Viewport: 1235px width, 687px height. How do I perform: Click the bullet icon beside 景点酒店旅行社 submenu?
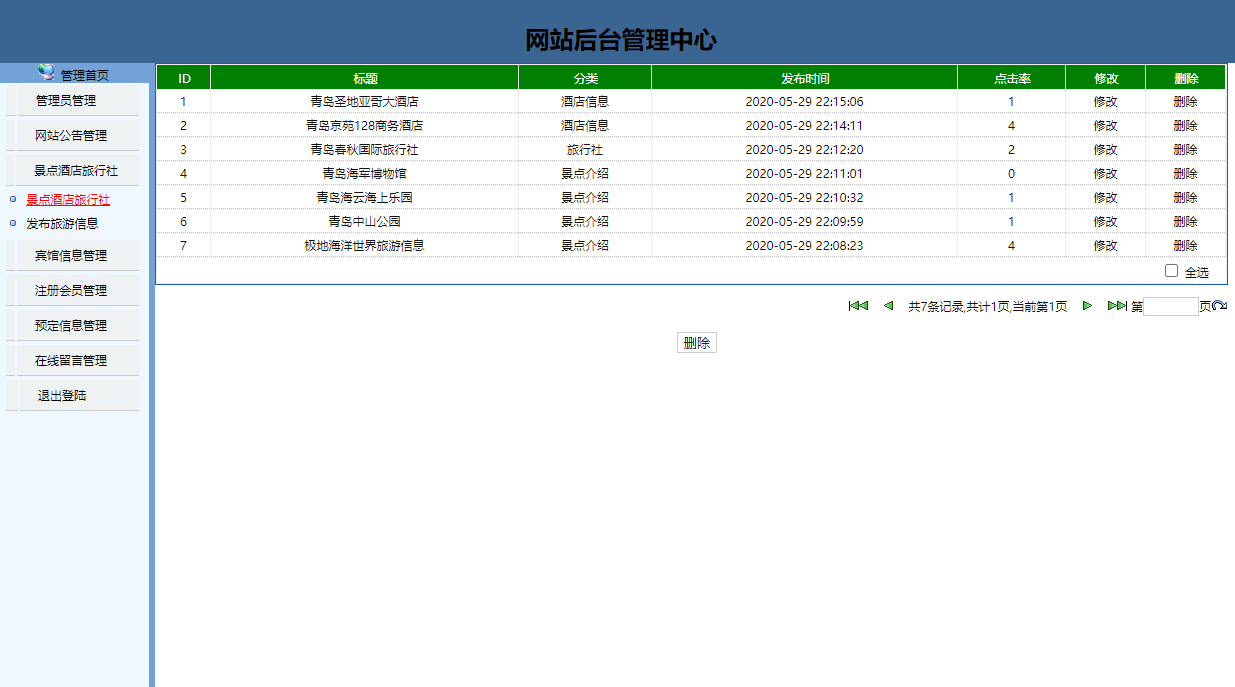coord(10,198)
